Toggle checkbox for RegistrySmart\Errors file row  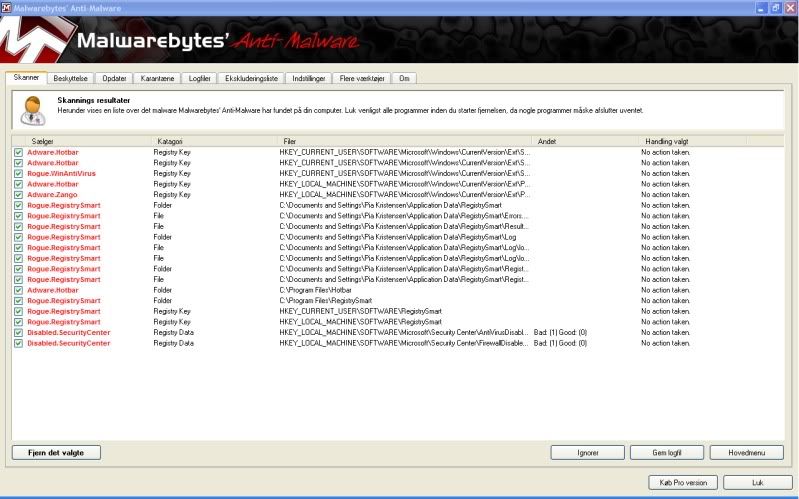tap(18, 216)
